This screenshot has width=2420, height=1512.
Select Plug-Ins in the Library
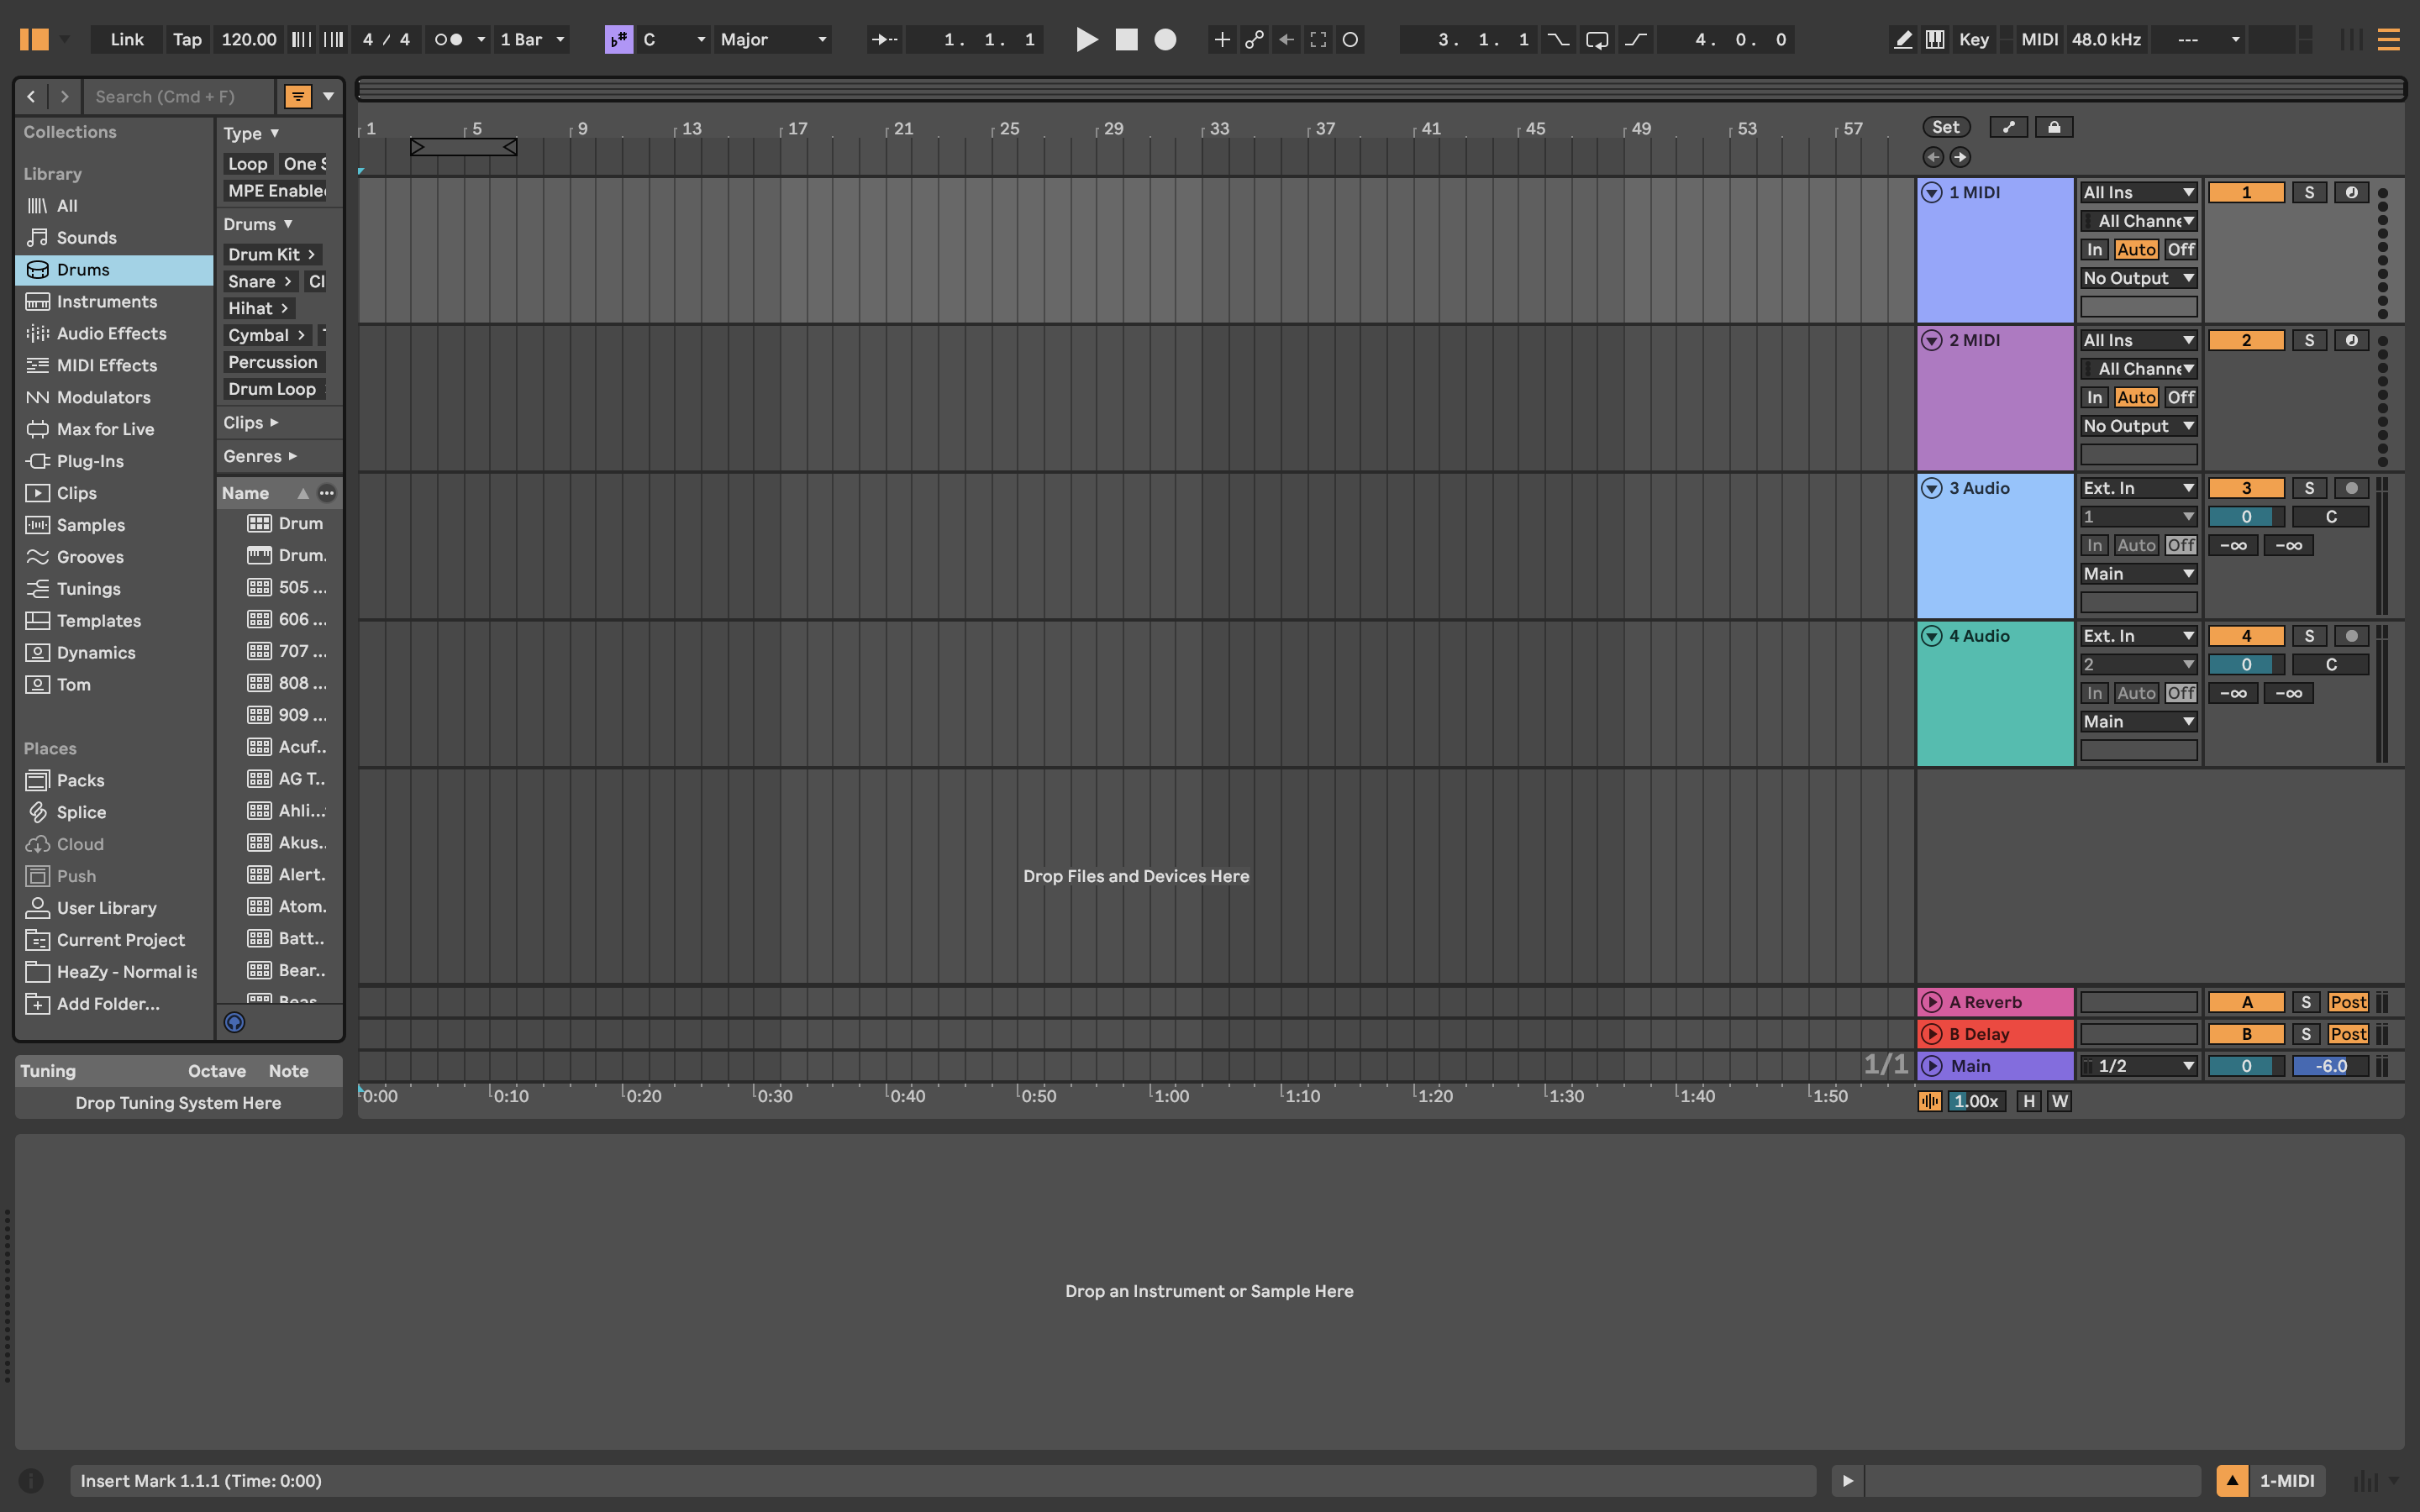[114, 461]
